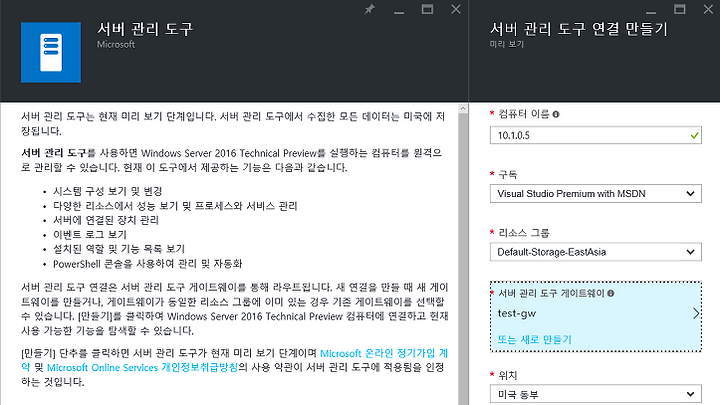Screen dimensions: 720x405
Task: Click the 미리 보기 subtitle
Action: click(x=506, y=44)
